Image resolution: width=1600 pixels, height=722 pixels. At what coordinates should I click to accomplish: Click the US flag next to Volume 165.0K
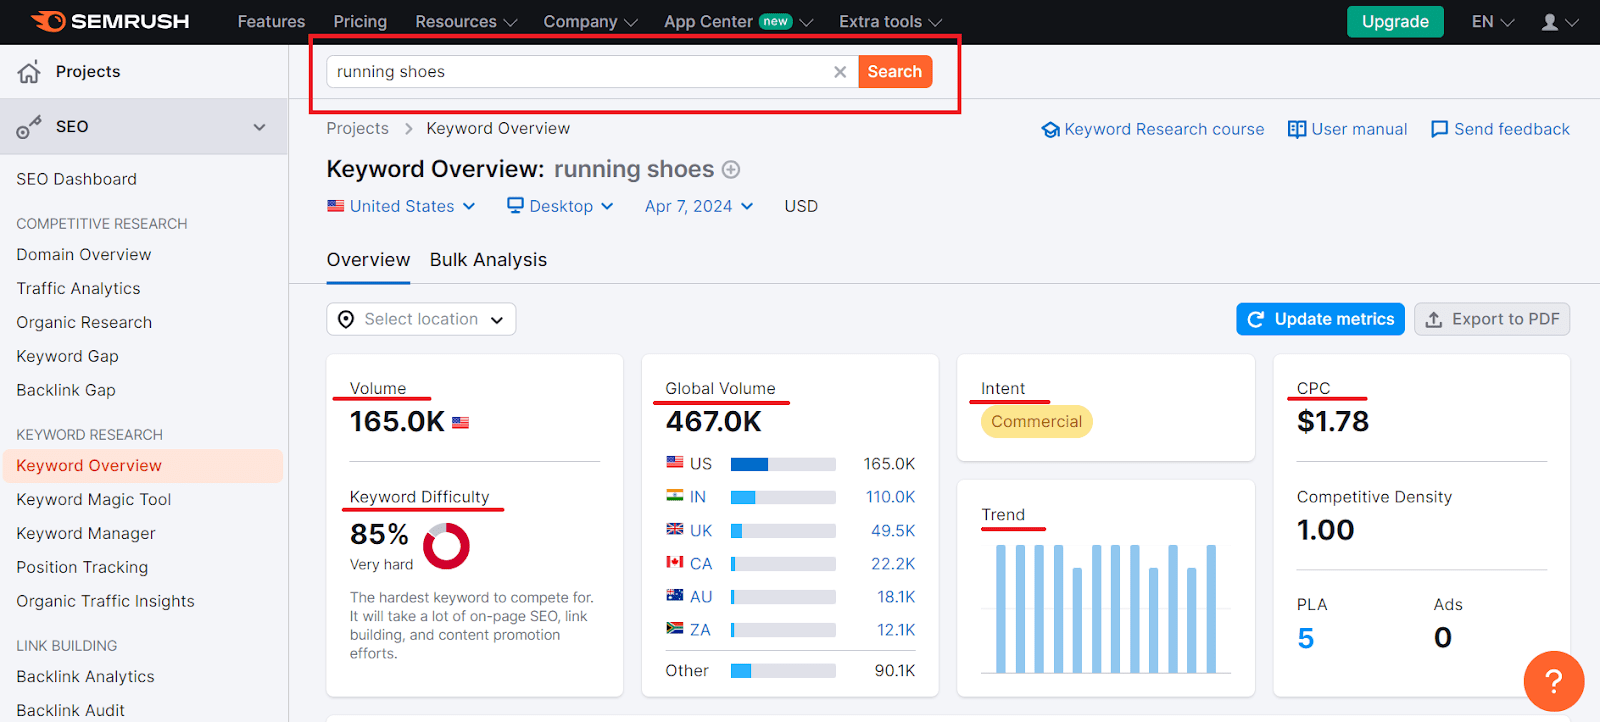point(460,423)
